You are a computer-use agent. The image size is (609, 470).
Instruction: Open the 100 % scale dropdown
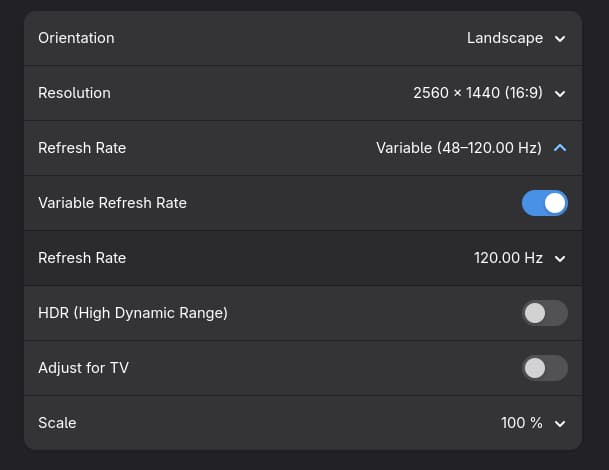[522, 423]
